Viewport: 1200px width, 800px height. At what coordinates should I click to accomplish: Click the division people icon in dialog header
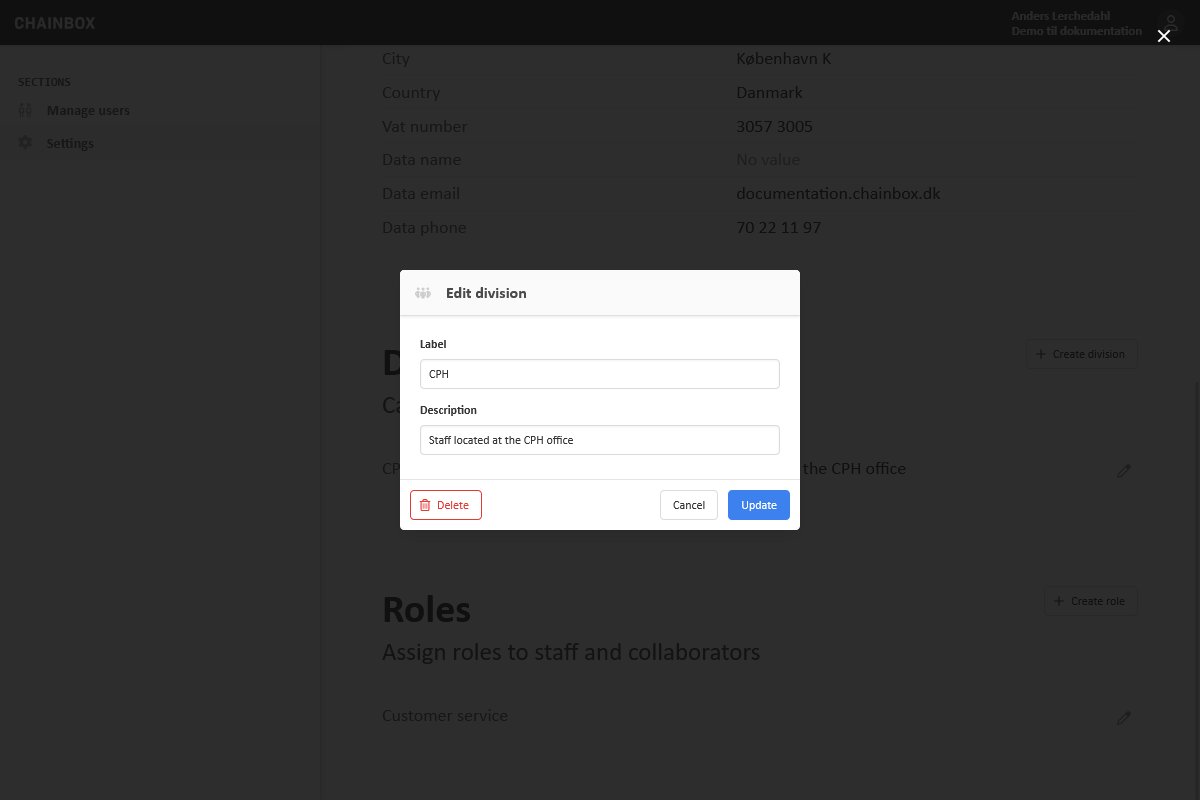(423, 293)
